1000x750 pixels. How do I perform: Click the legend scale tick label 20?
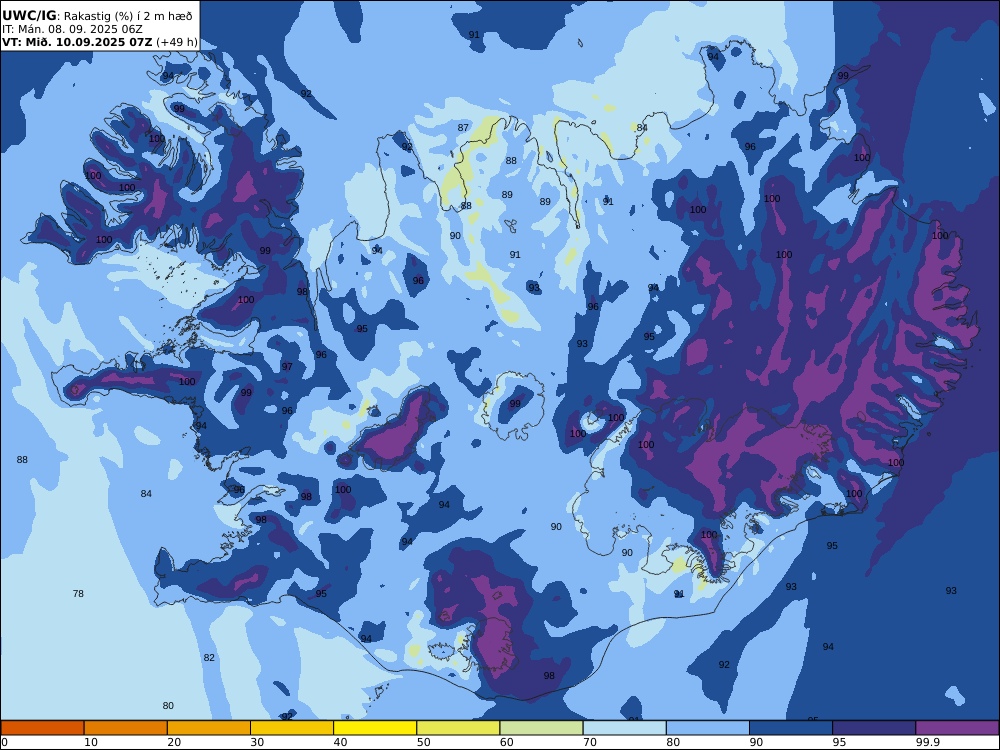174,742
